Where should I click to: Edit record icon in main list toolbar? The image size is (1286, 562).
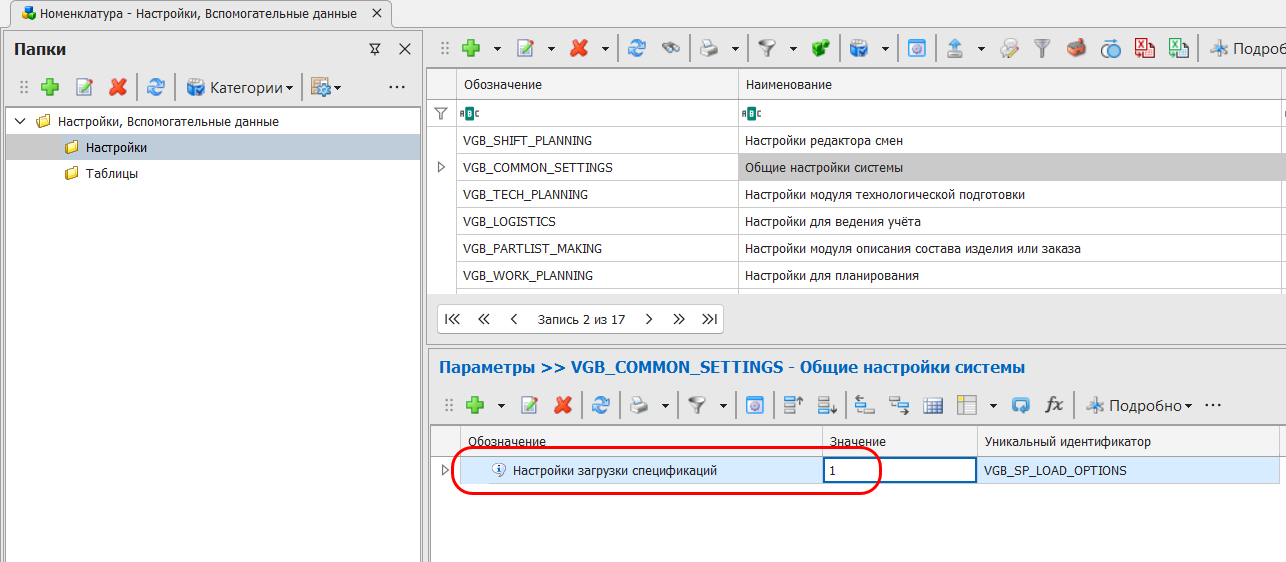pyautogui.click(x=526, y=48)
